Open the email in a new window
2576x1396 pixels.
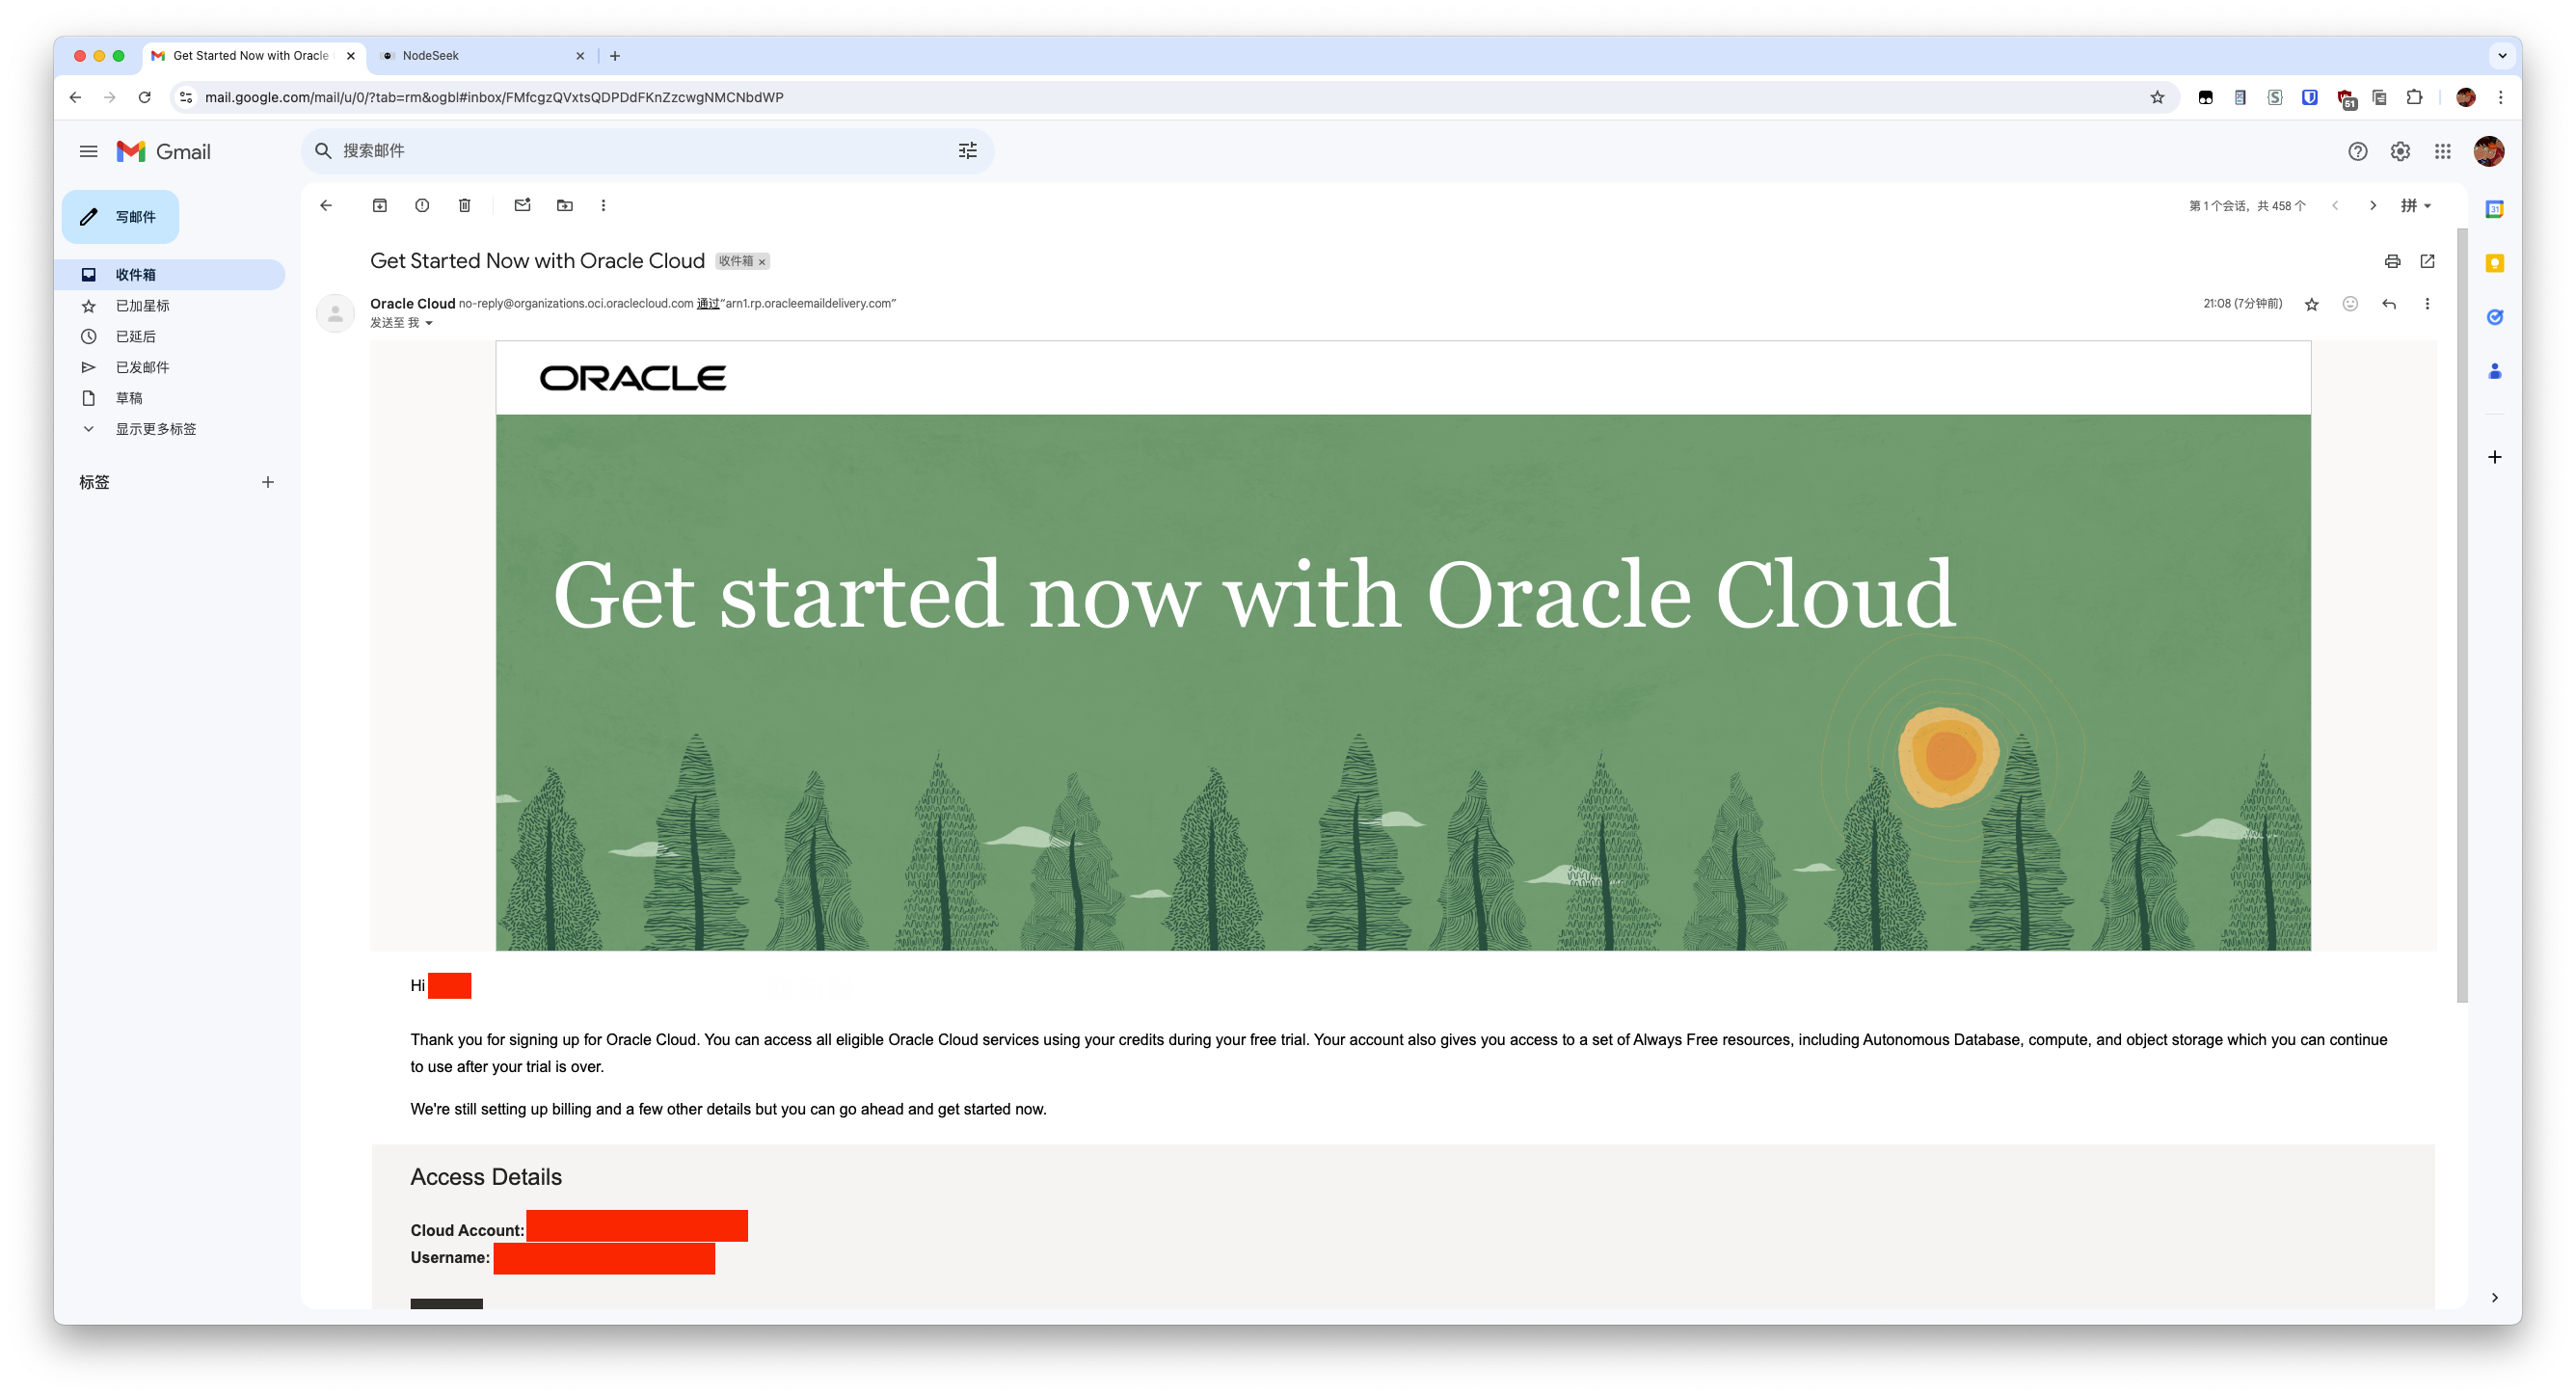(2427, 262)
